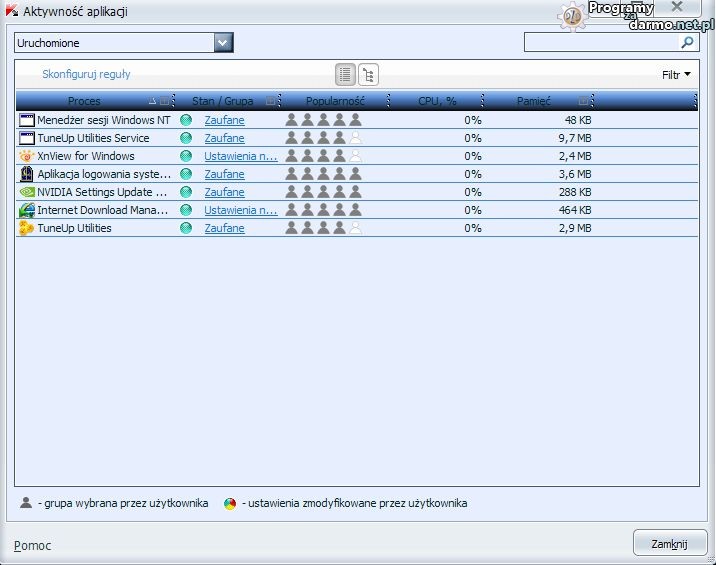The width and height of the screenshot is (716, 565).
Task: Select the 2,9 MB memory value
Action: (x=575, y=228)
